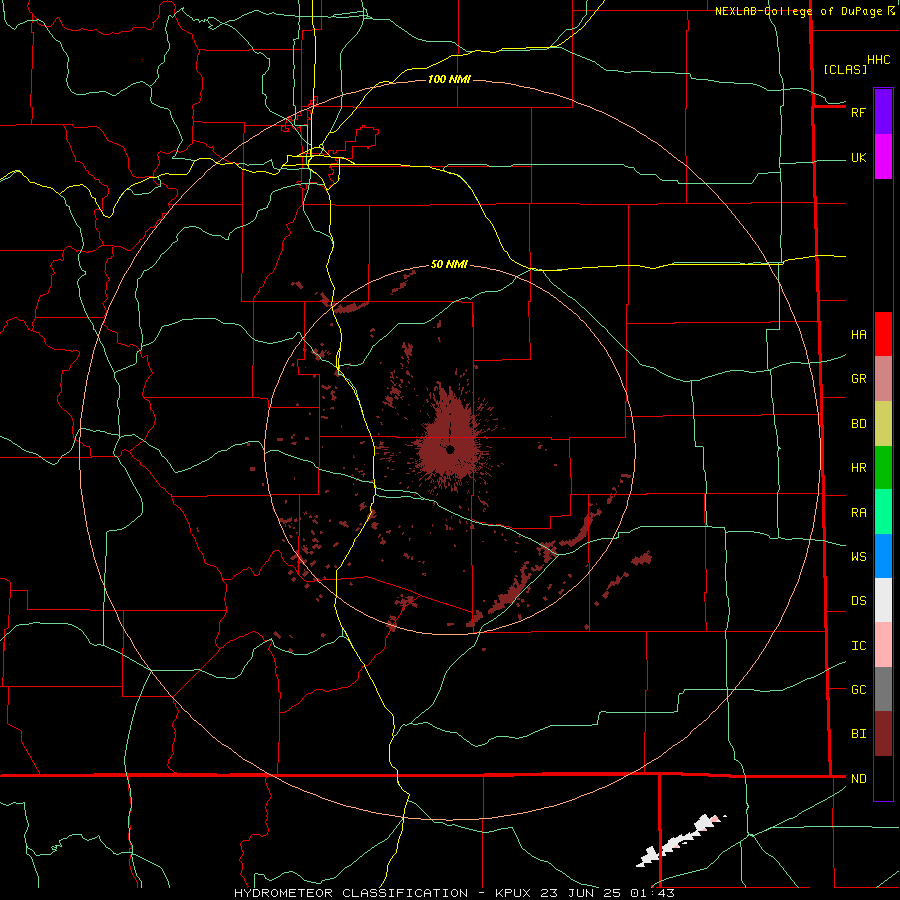Viewport: 900px width, 900px height.
Task: Click the 100 NMI range ring label
Action: click(449, 79)
